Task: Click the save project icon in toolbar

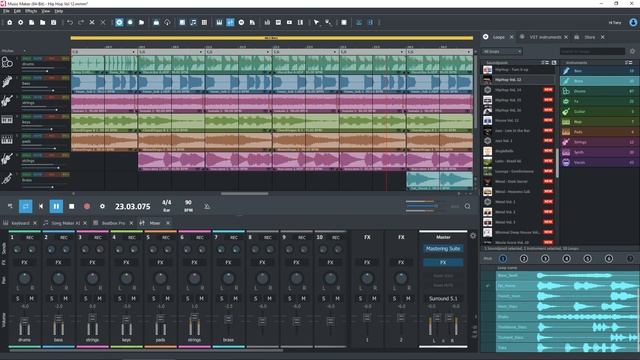Action: pos(53,22)
